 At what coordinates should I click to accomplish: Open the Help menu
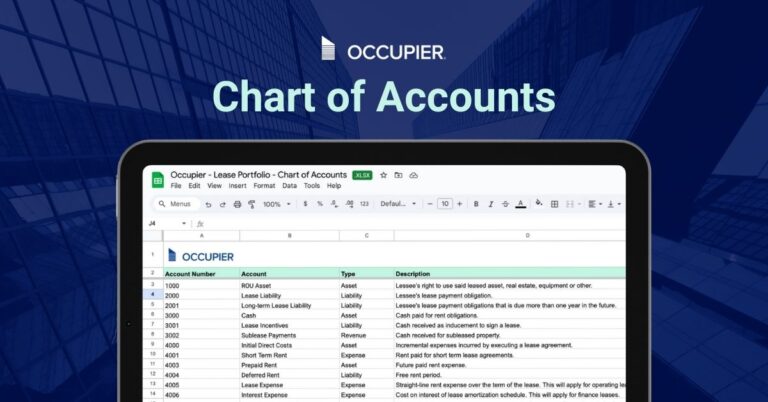pyautogui.click(x=334, y=186)
